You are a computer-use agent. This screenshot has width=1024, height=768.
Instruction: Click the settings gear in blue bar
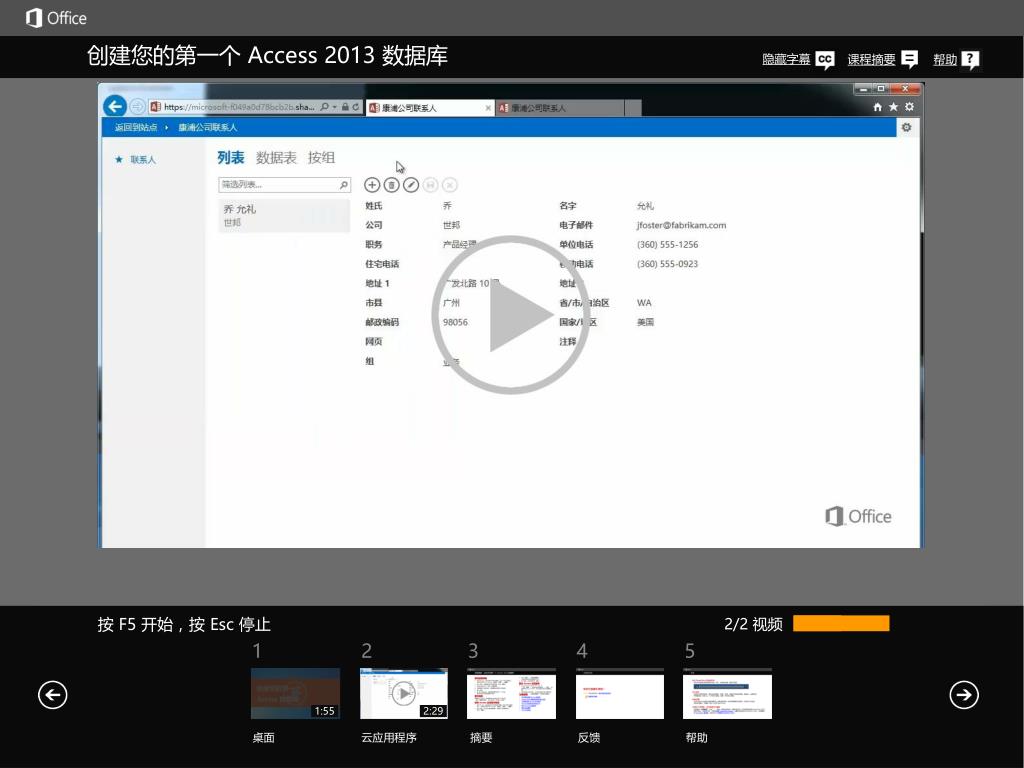[906, 127]
